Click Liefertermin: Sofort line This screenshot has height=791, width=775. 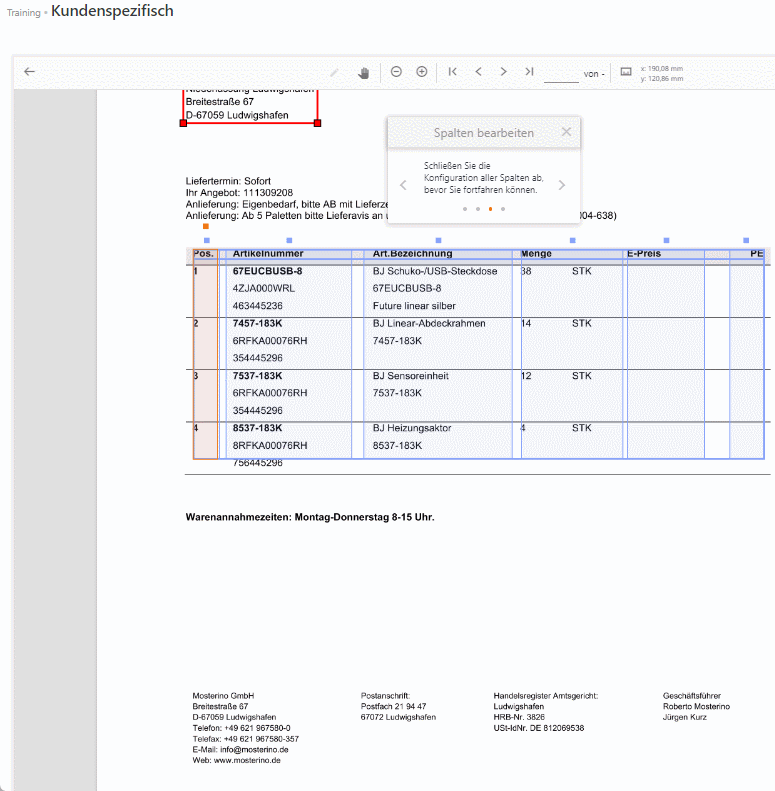coord(228,181)
